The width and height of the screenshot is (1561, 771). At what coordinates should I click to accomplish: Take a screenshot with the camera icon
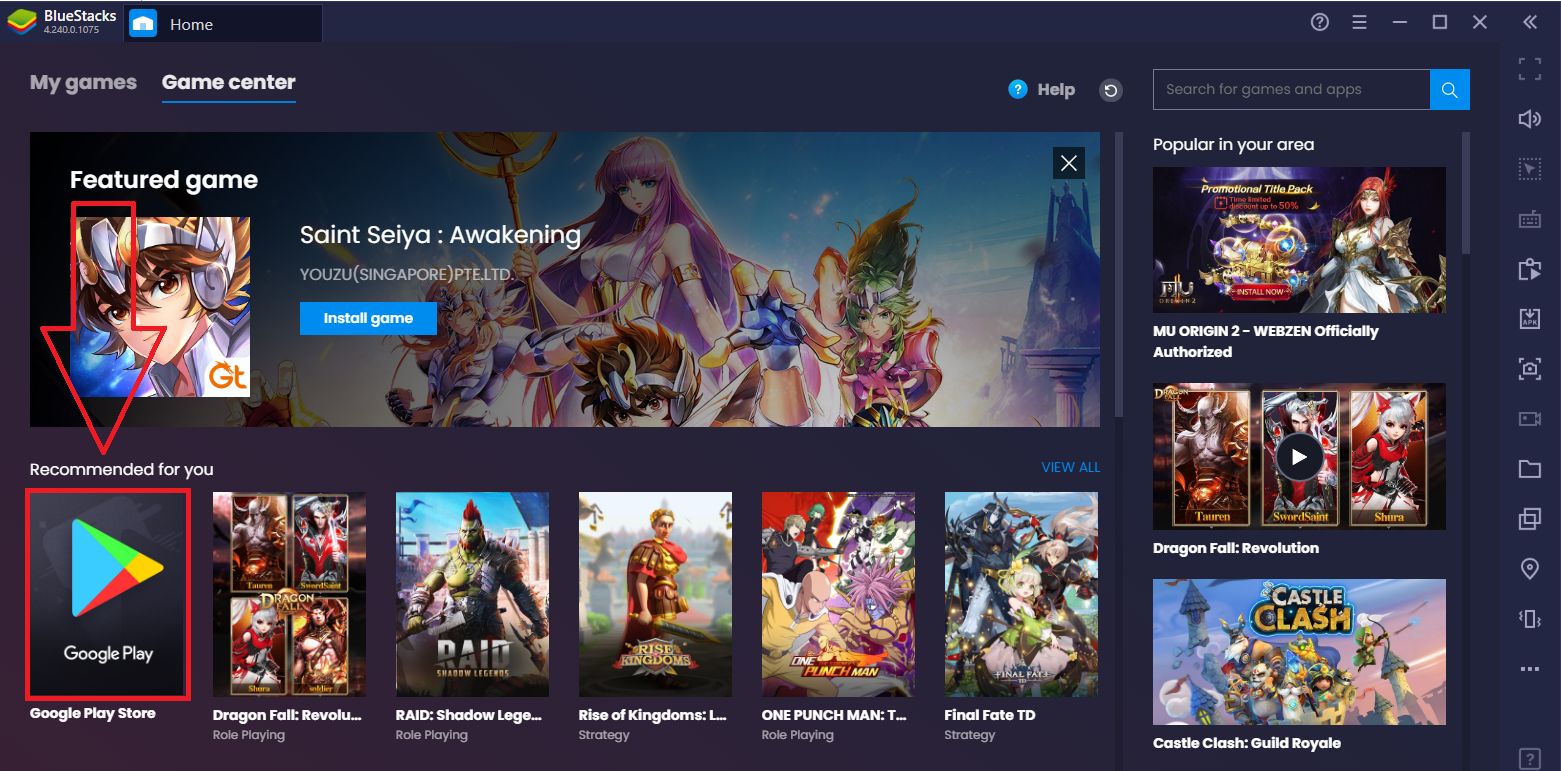click(x=1529, y=369)
